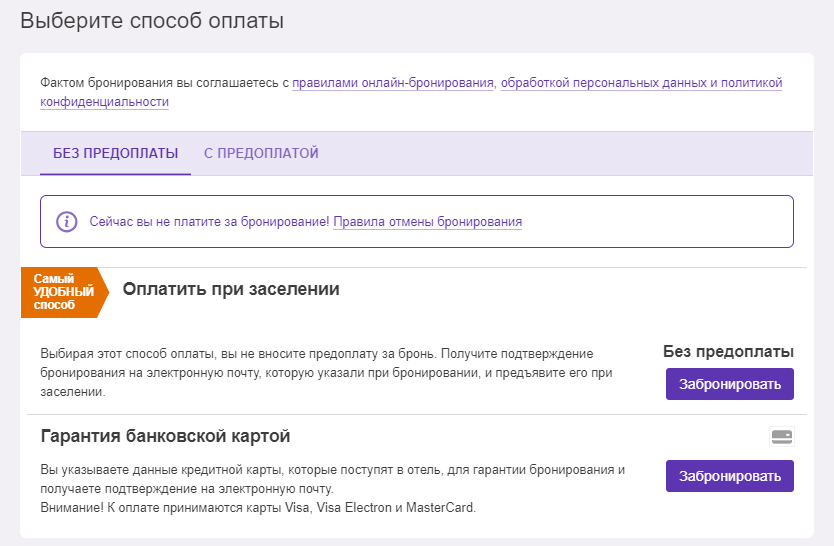Open Правила отмены бронирования link
The height and width of the screenshot is (546, 834).
(428, 222)
